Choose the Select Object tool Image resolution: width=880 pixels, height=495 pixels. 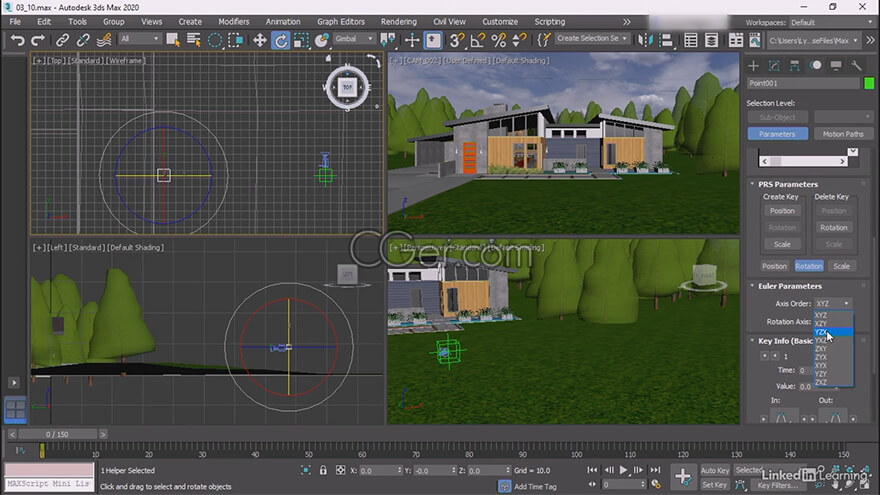click(173, 40)
